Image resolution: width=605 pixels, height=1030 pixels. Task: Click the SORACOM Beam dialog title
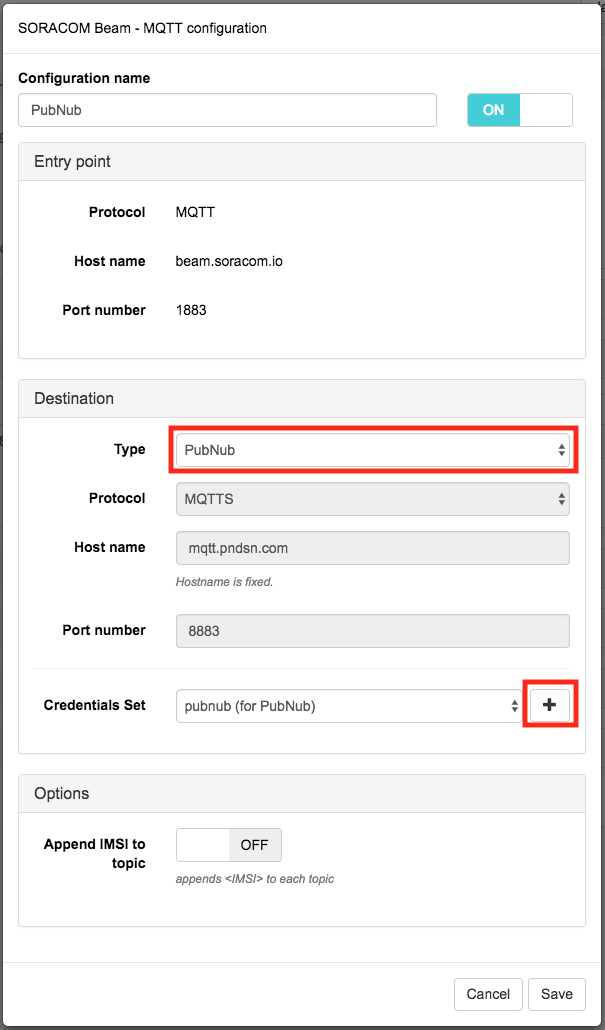tap(142, 28)
